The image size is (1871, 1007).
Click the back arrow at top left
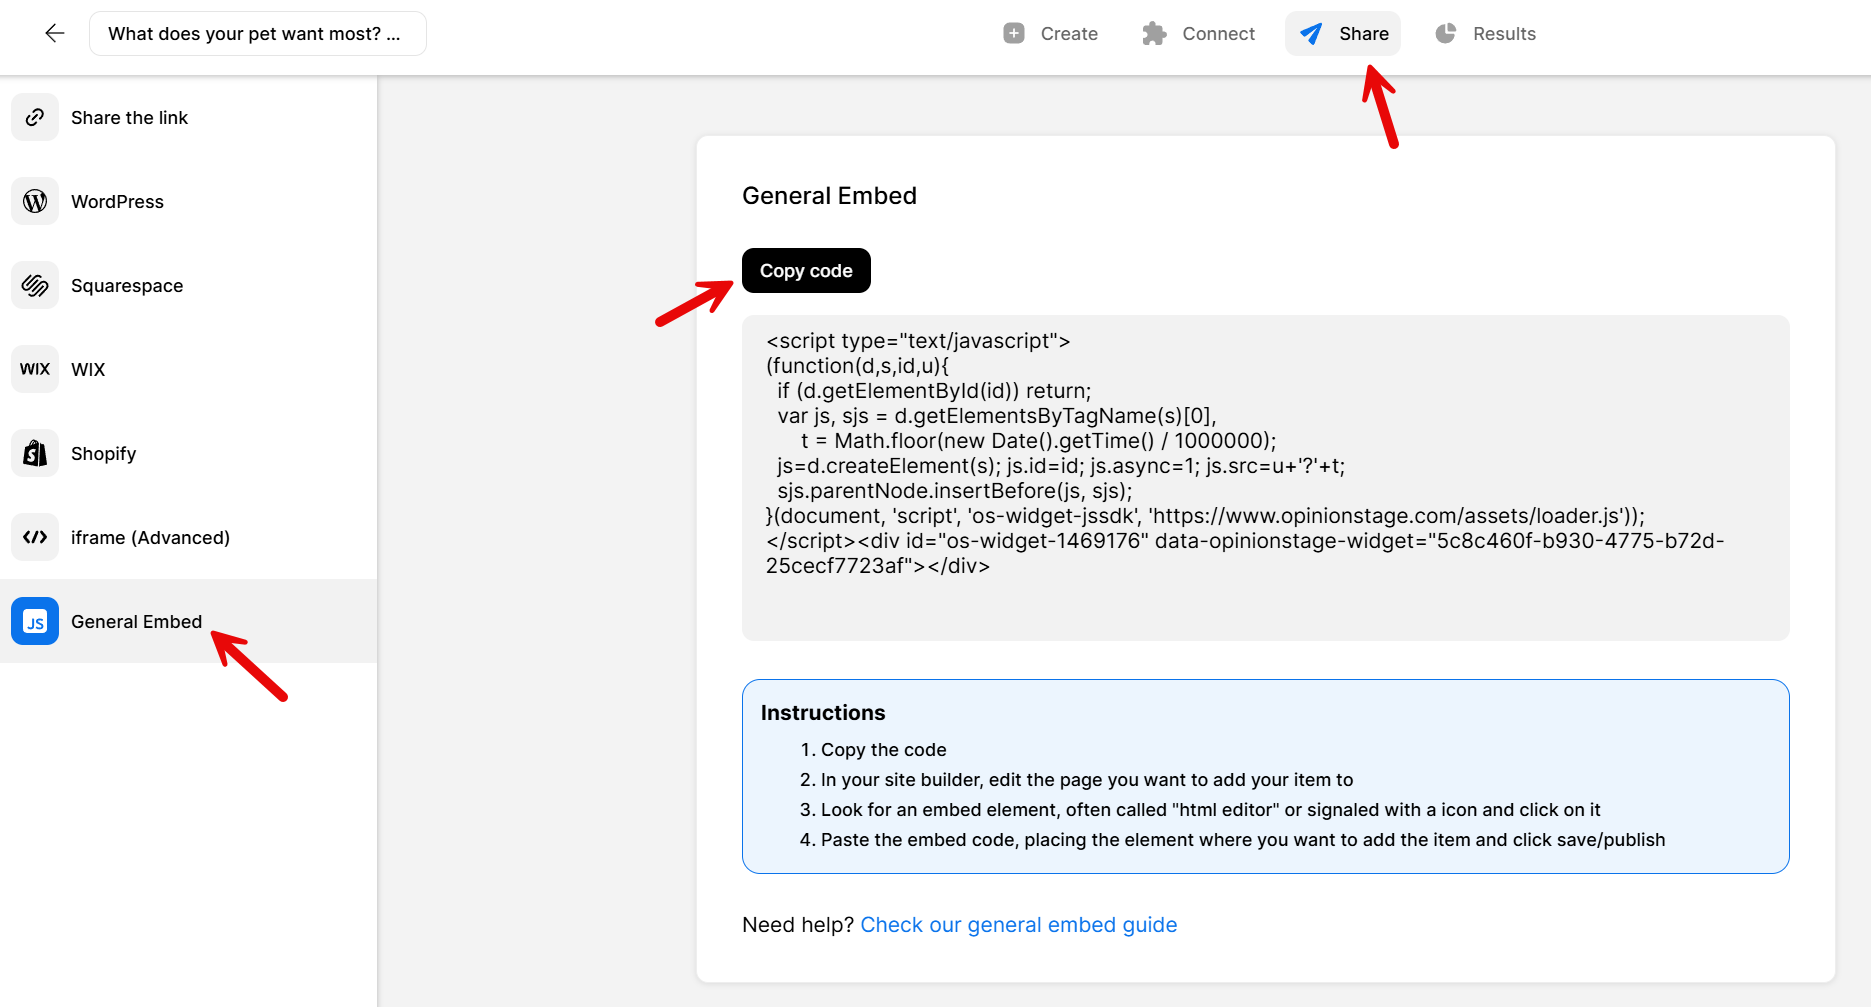pyautogui.click(x=55, y=33)
